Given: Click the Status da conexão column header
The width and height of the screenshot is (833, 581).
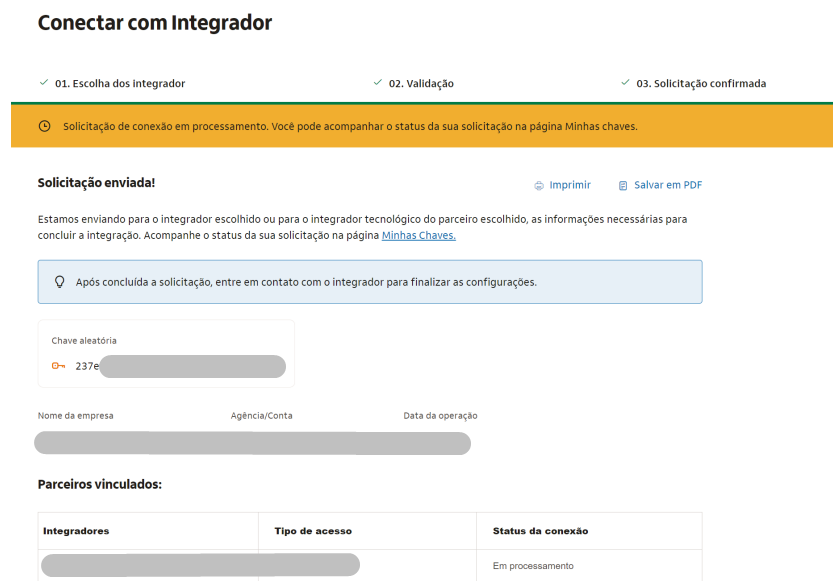Looking at the screenshot, I should click(x=540, y=531).
